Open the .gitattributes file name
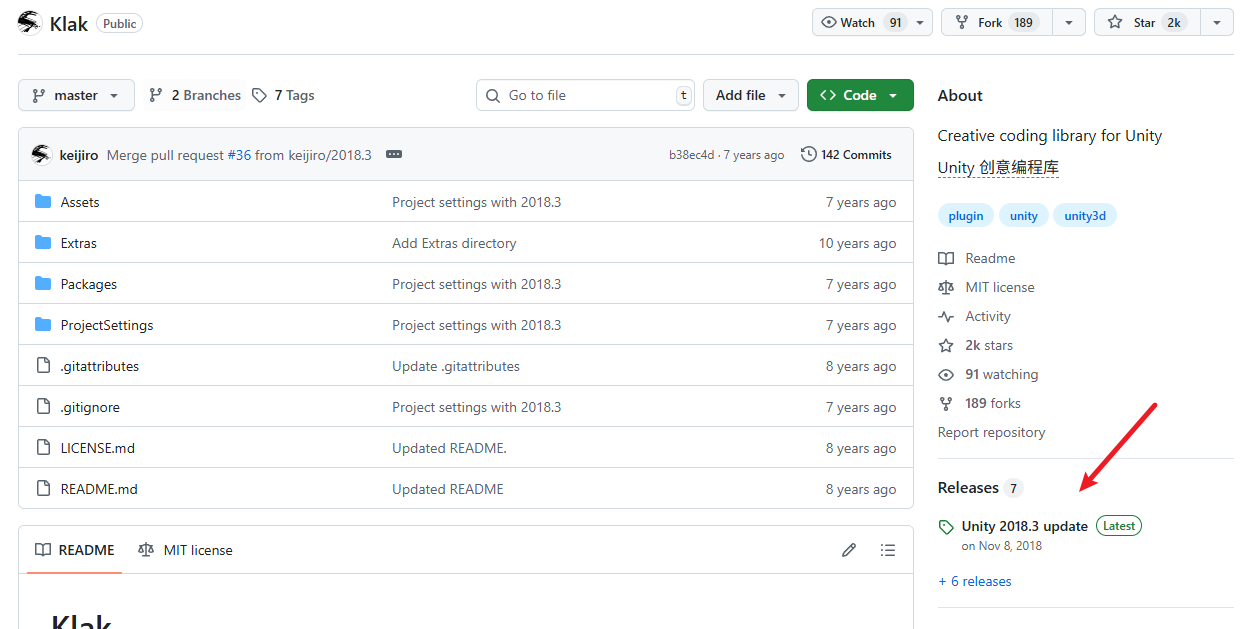 (100, 366)
